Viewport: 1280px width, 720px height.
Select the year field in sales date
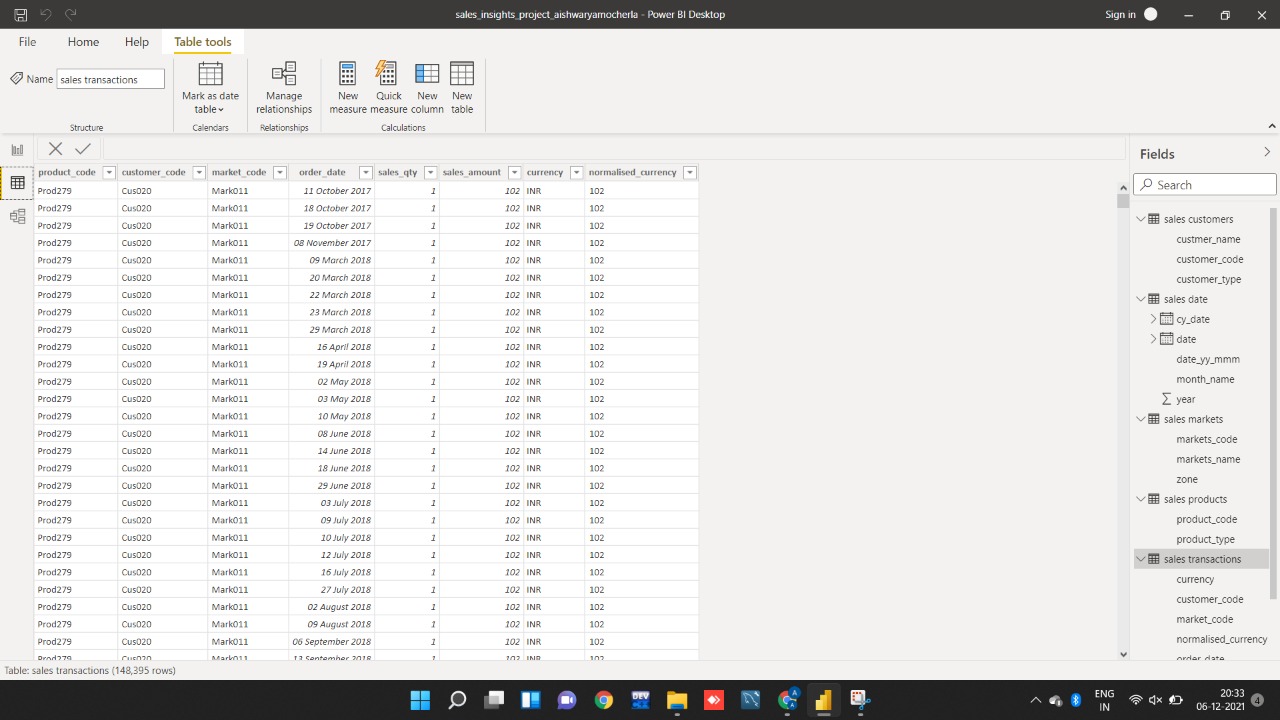pos(1185,399)
